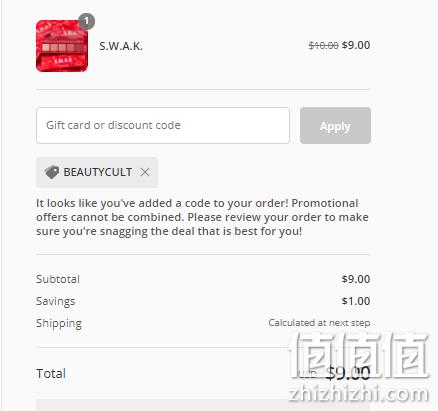Click the Apply button
Image resolution: width=438 pixels, height=411 pixels.
pos(335,126)
